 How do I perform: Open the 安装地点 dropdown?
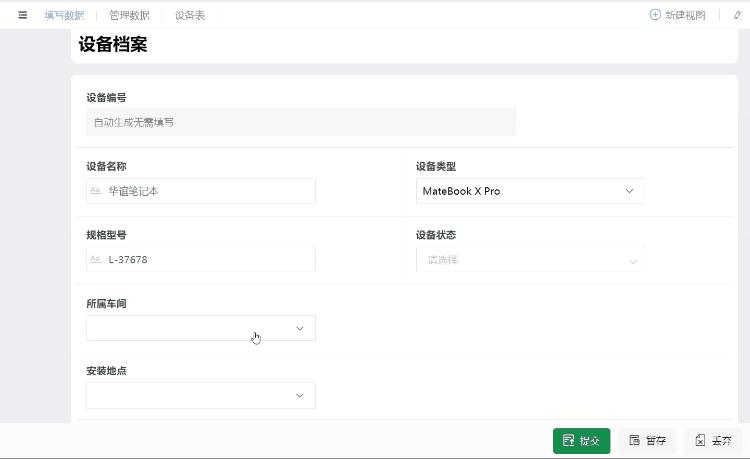200,395
